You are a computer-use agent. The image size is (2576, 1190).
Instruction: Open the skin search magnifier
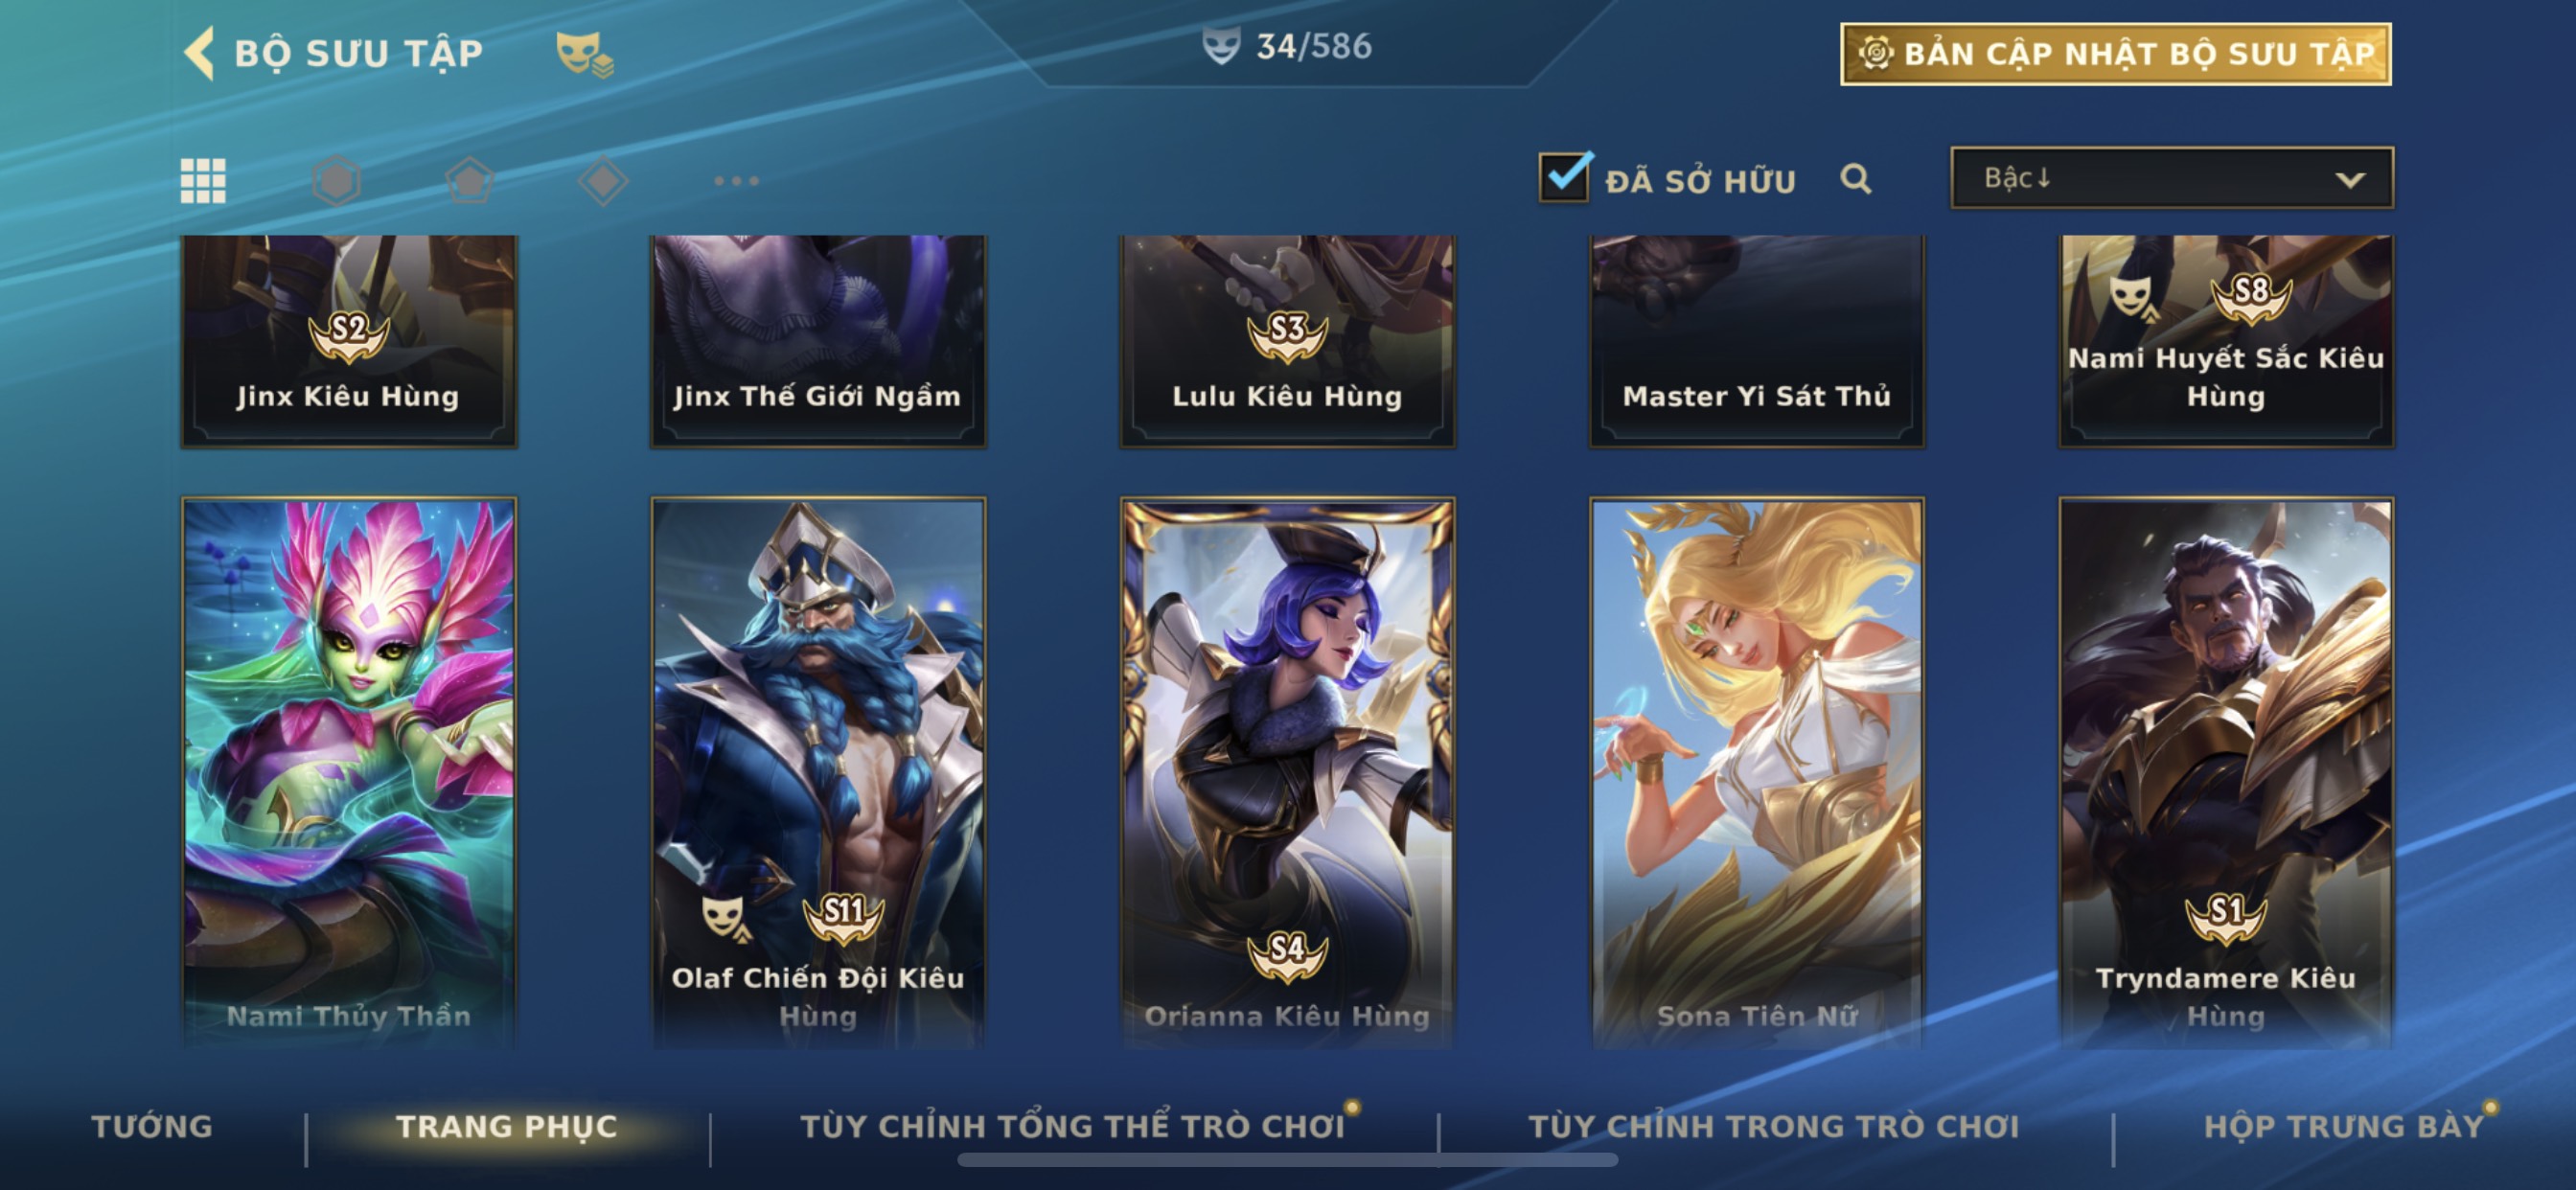(1855, 179)
